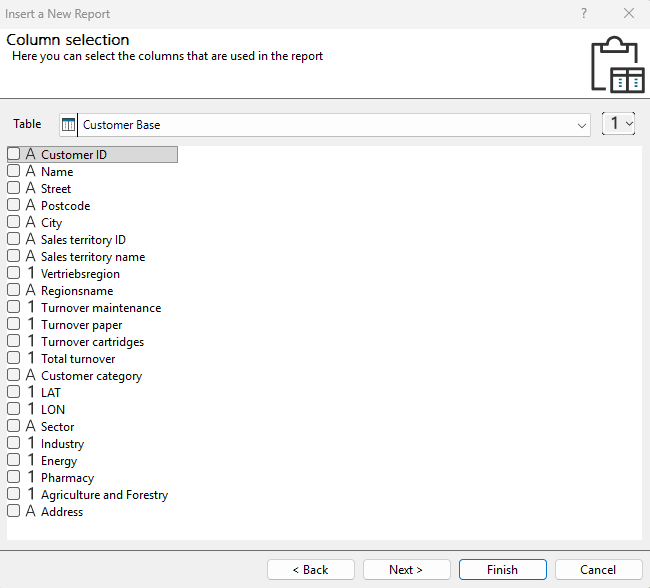
Task: Open the Customer Base table dropdown
Action: pyautogui.click(x=582, y=125)
